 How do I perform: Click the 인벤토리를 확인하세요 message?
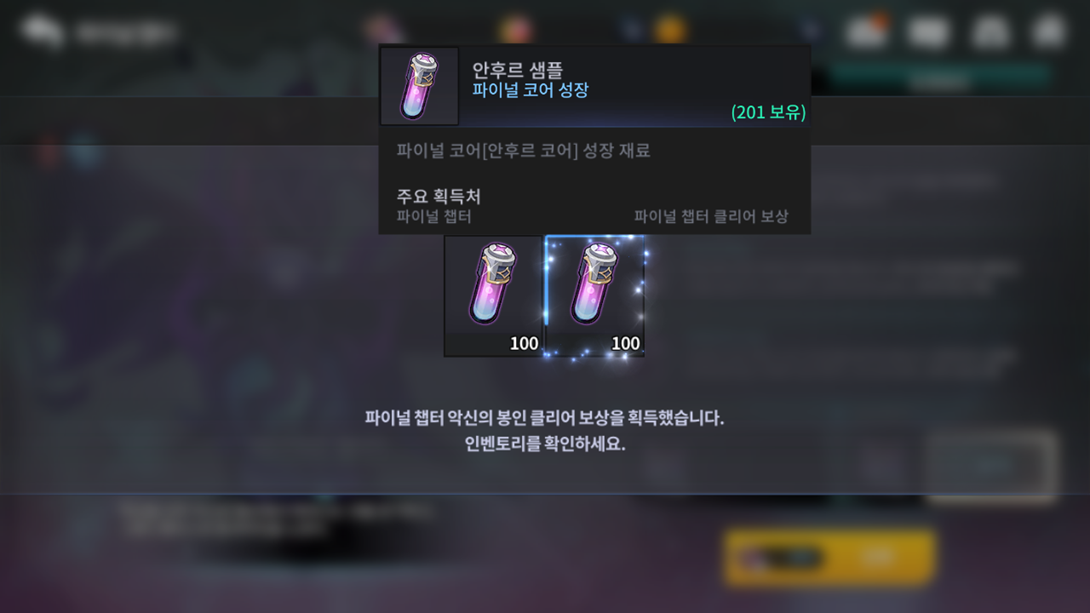[544, 443]
